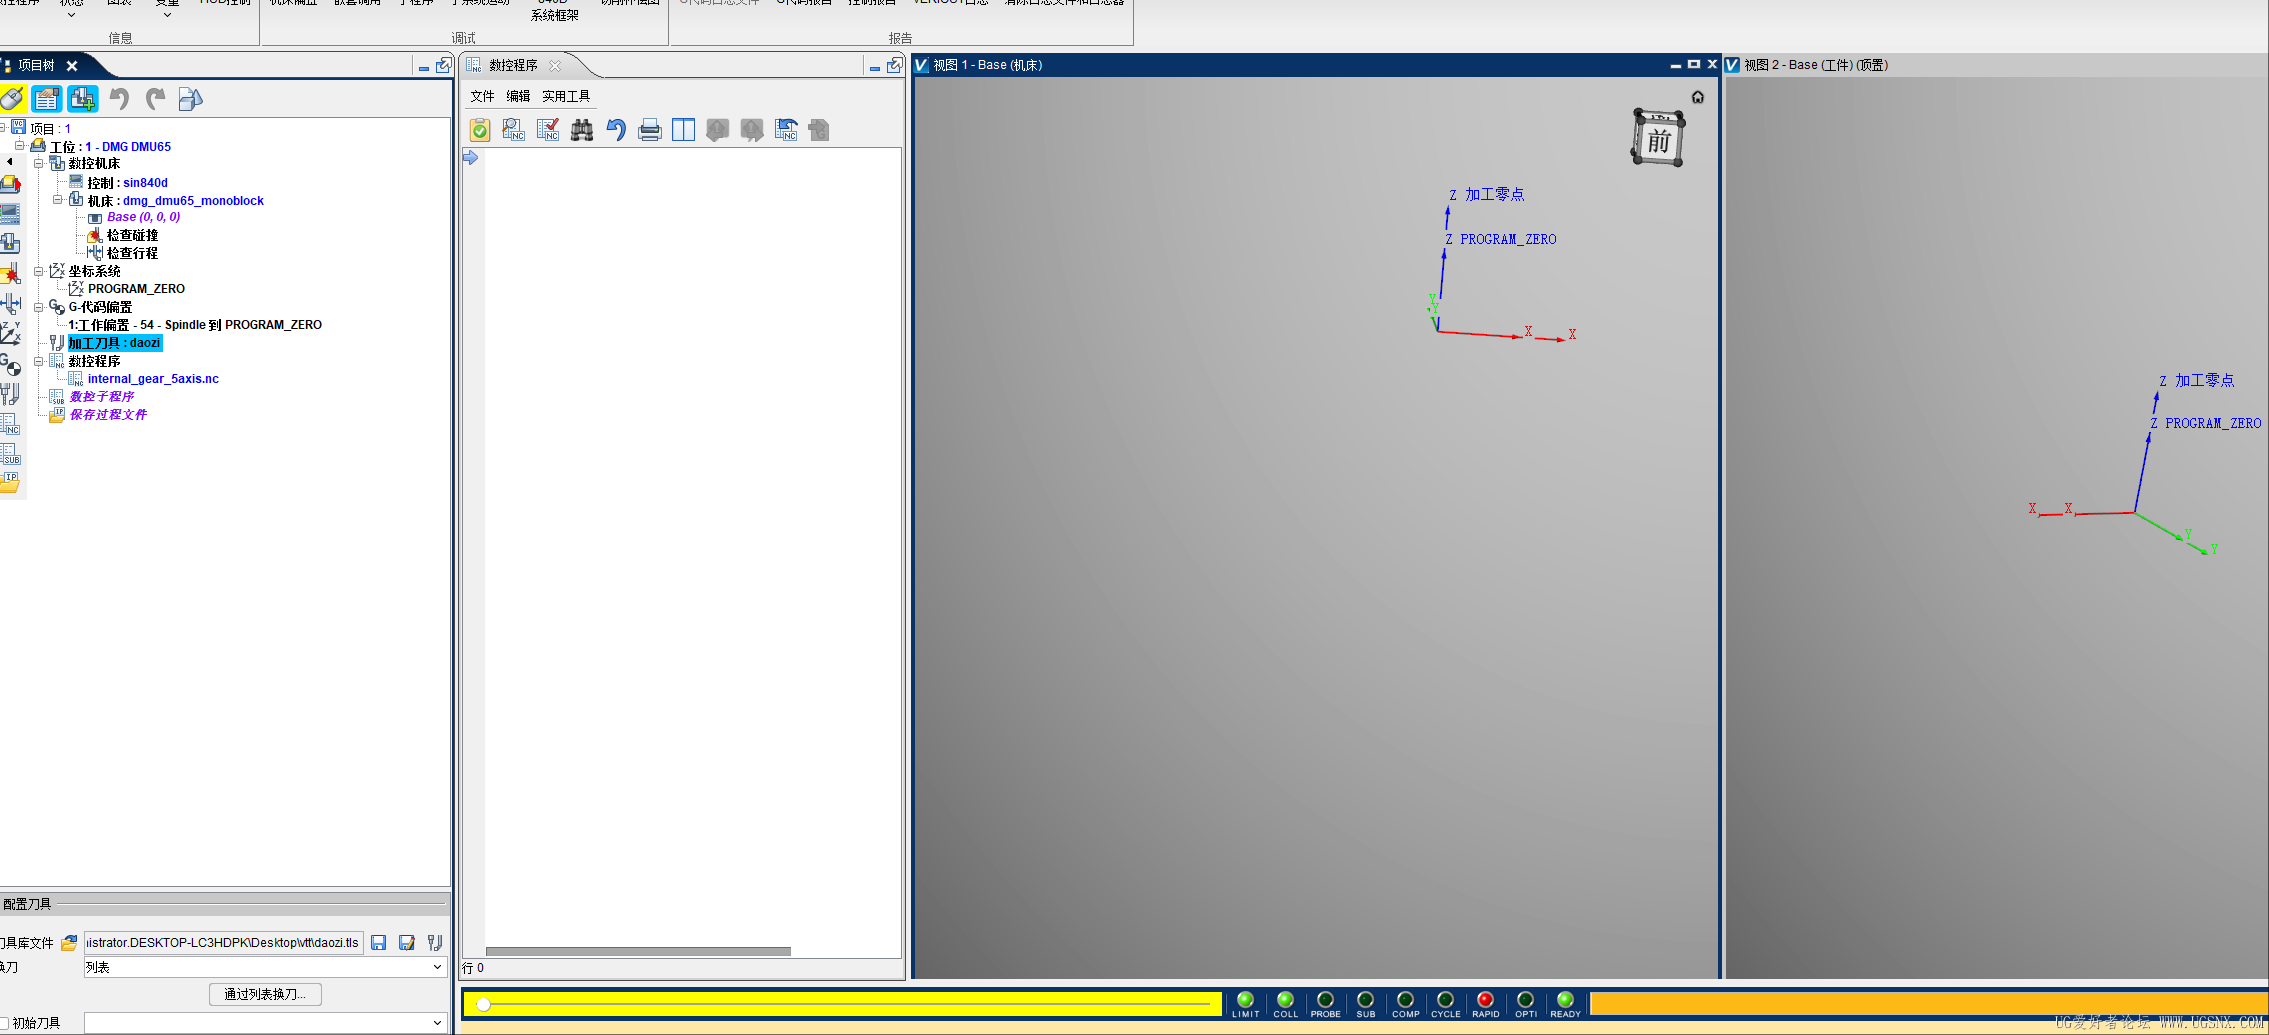Toggle the CYCLE status light
The height and width of the screenshot is (1035, 2269).
tap(1446, 1000)
